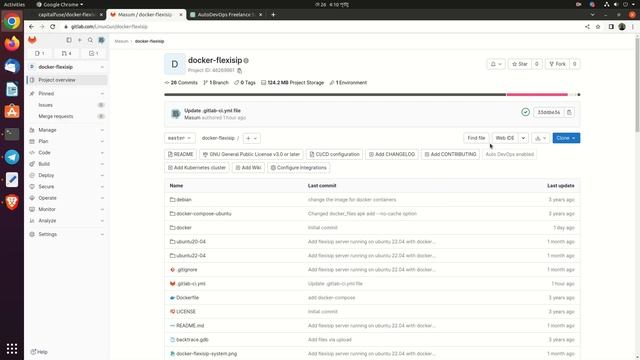Open the download source code dropdown
The width and height of the screenshot is (640, 360).
click(x=540, y=138)
